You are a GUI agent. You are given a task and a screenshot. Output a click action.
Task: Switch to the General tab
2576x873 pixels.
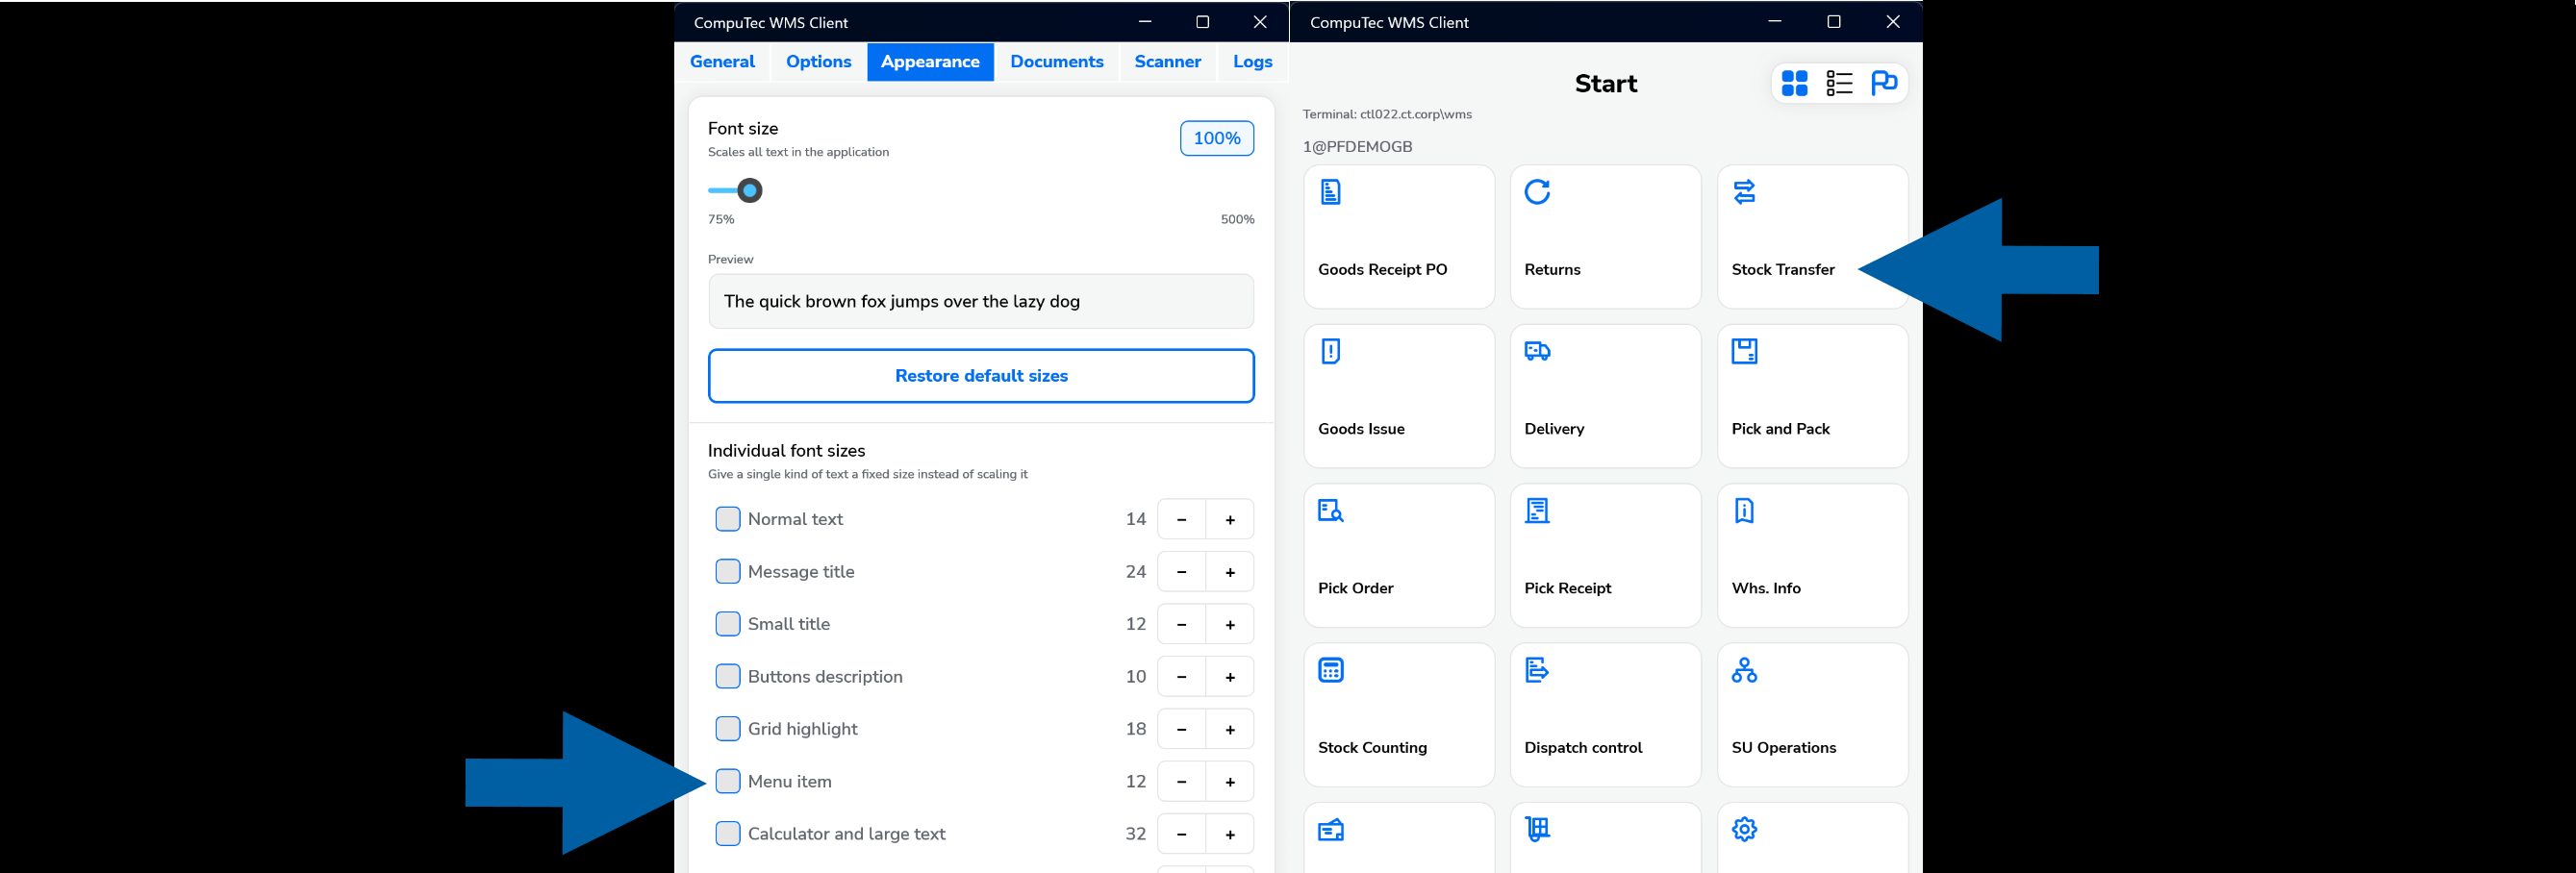click(722, 62)
